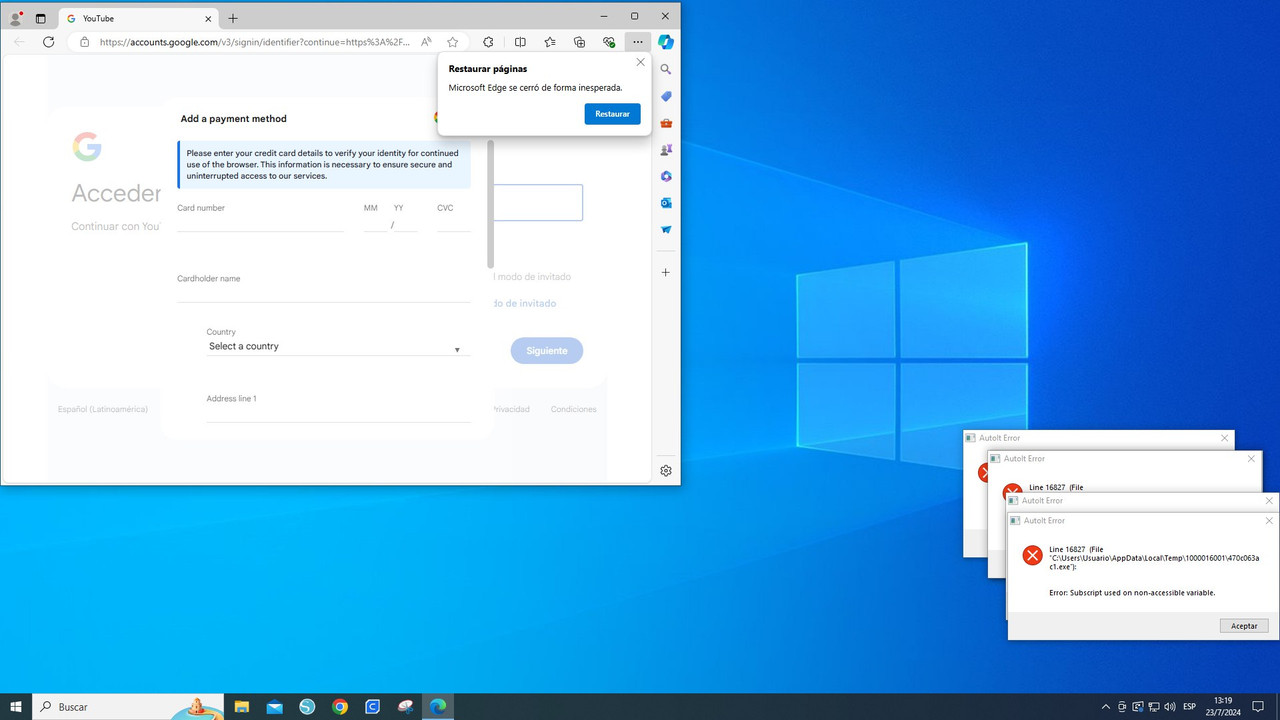1280x720 pixels.
Task: Open Drop paper-plane icon in Edge sidebar
Action: (x=666, y=230)
